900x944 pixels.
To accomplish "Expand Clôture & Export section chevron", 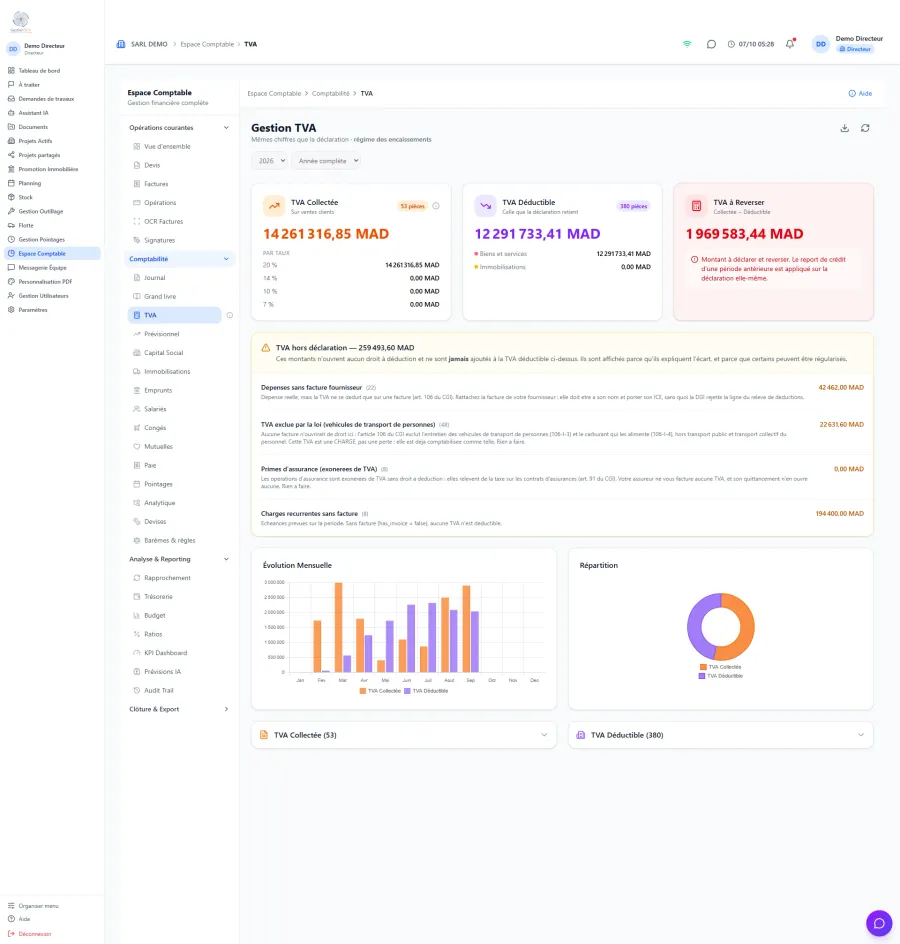I will point(226,709).
